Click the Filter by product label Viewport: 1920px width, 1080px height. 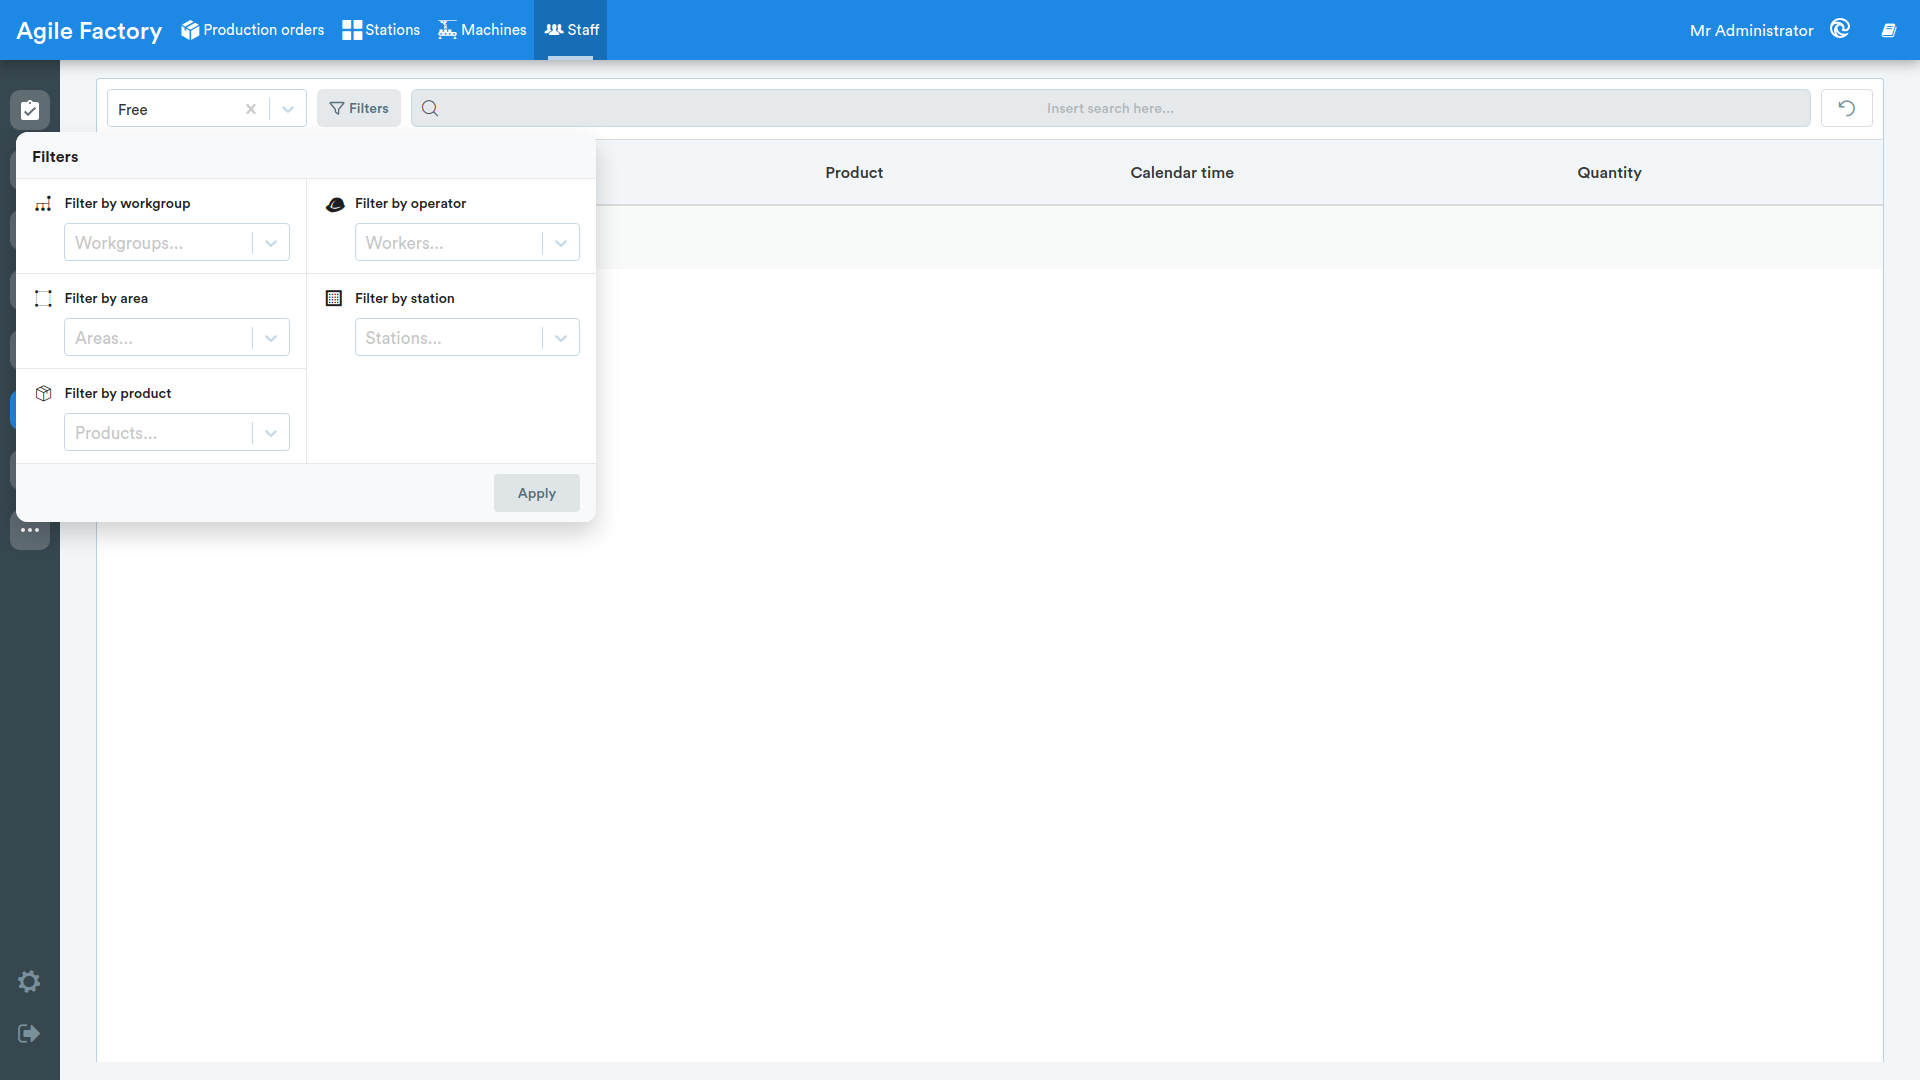click(118, 393)
